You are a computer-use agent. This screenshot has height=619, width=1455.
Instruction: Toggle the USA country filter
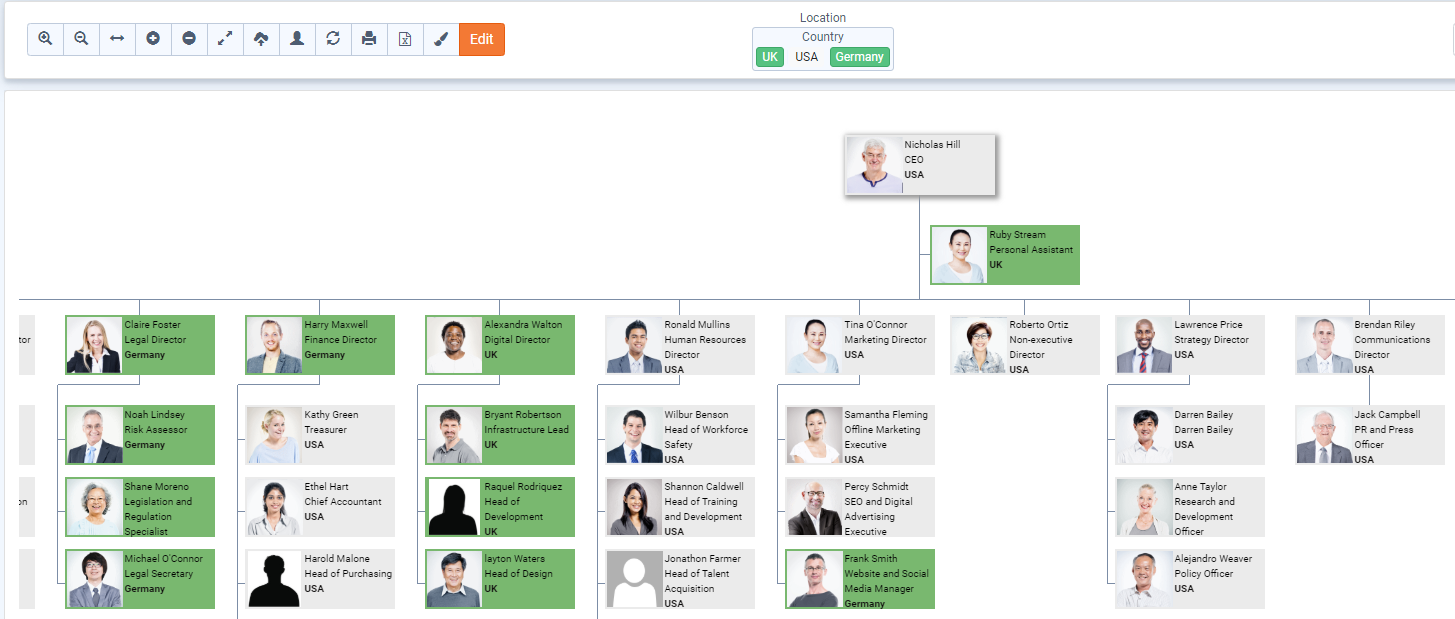(806, 57)
